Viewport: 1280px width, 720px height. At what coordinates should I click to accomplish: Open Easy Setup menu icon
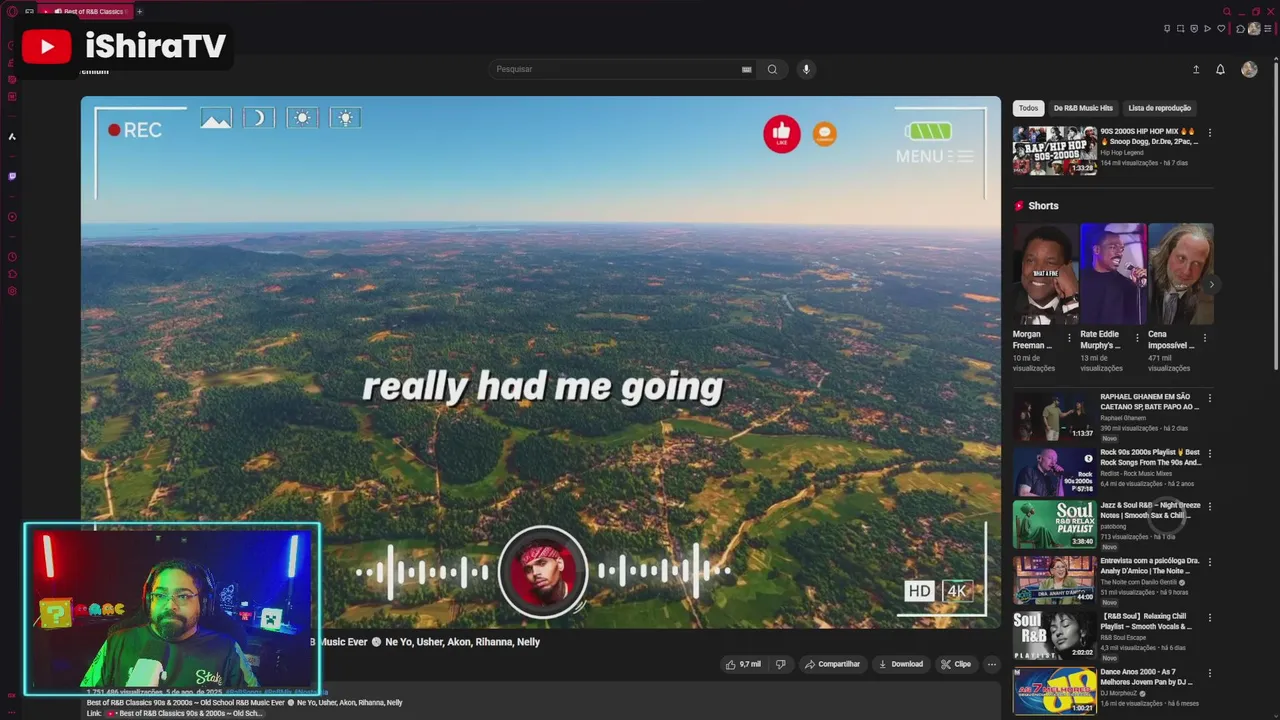(x=1267, y=29)
